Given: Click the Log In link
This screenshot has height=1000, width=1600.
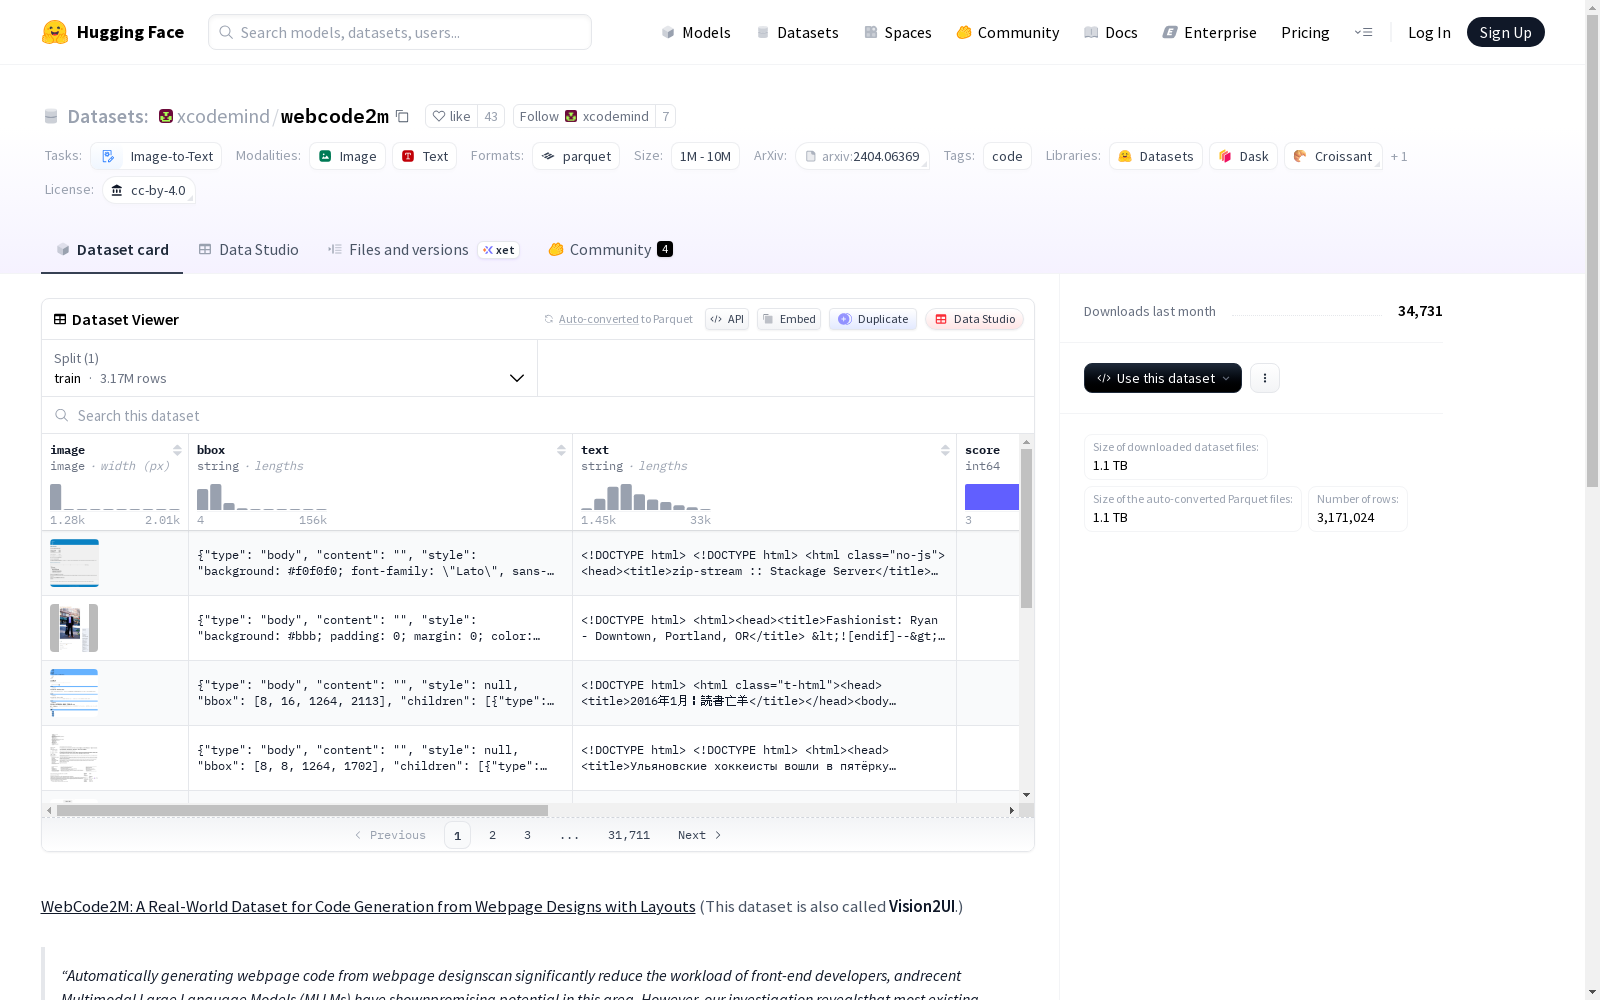Looking at the screenshot, I should pyautogui.click(x=1429, y=32).
